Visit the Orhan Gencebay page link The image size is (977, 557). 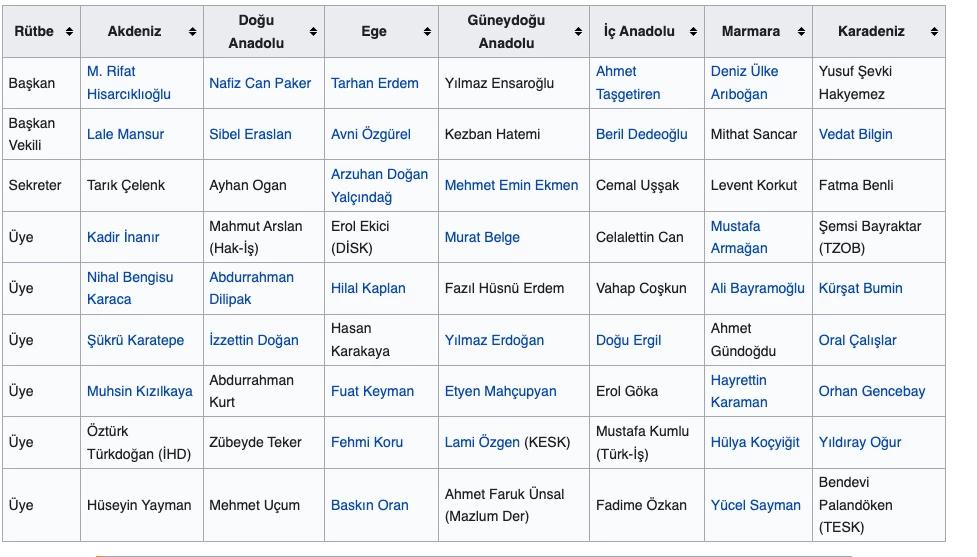[872, 391]
